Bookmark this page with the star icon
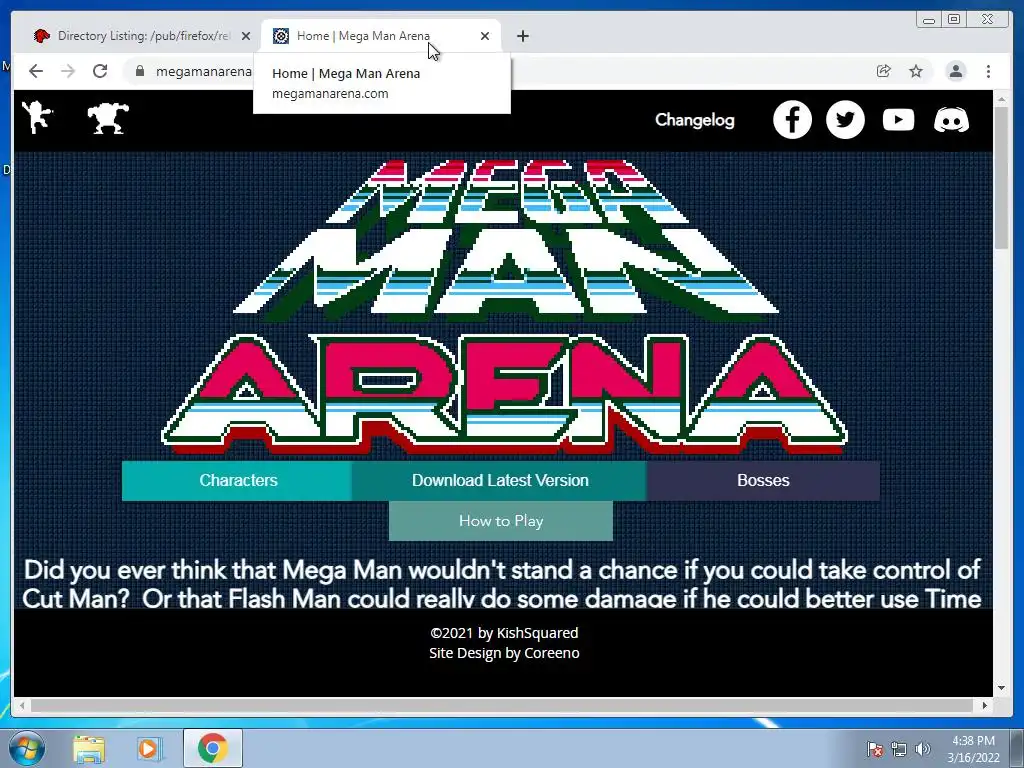This screenshot has width=1024, height=768. tap(916, 71)
